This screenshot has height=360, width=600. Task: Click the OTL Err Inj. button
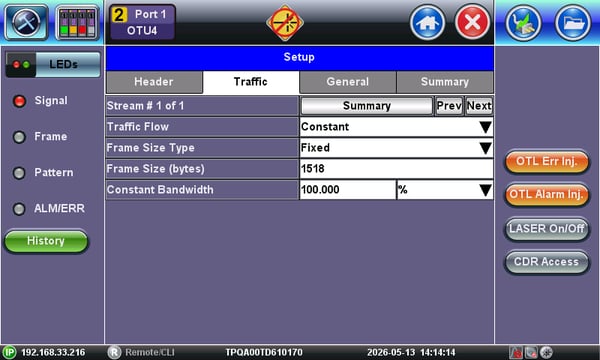(546, 161)
